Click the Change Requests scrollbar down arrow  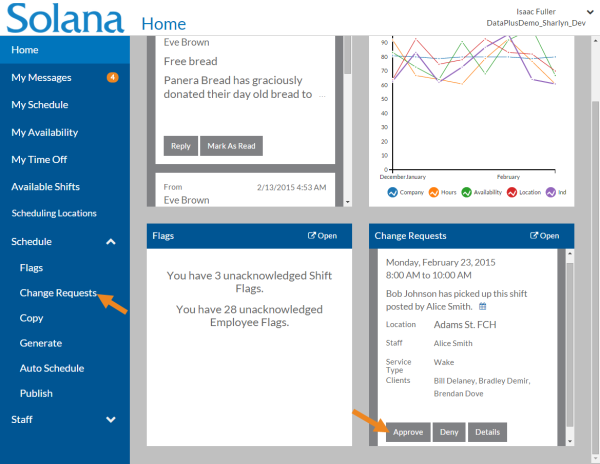570,441
